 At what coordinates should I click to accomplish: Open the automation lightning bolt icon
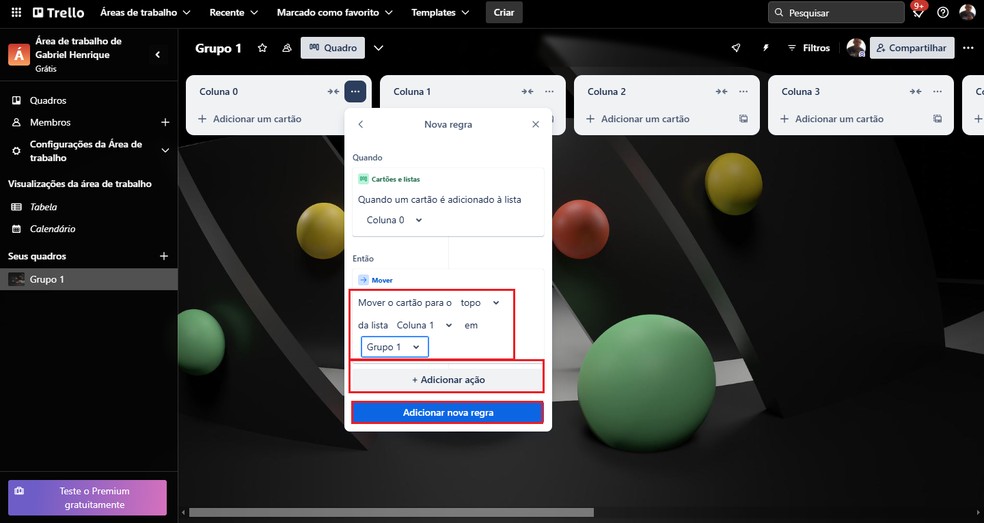click(x=765, y=48)
